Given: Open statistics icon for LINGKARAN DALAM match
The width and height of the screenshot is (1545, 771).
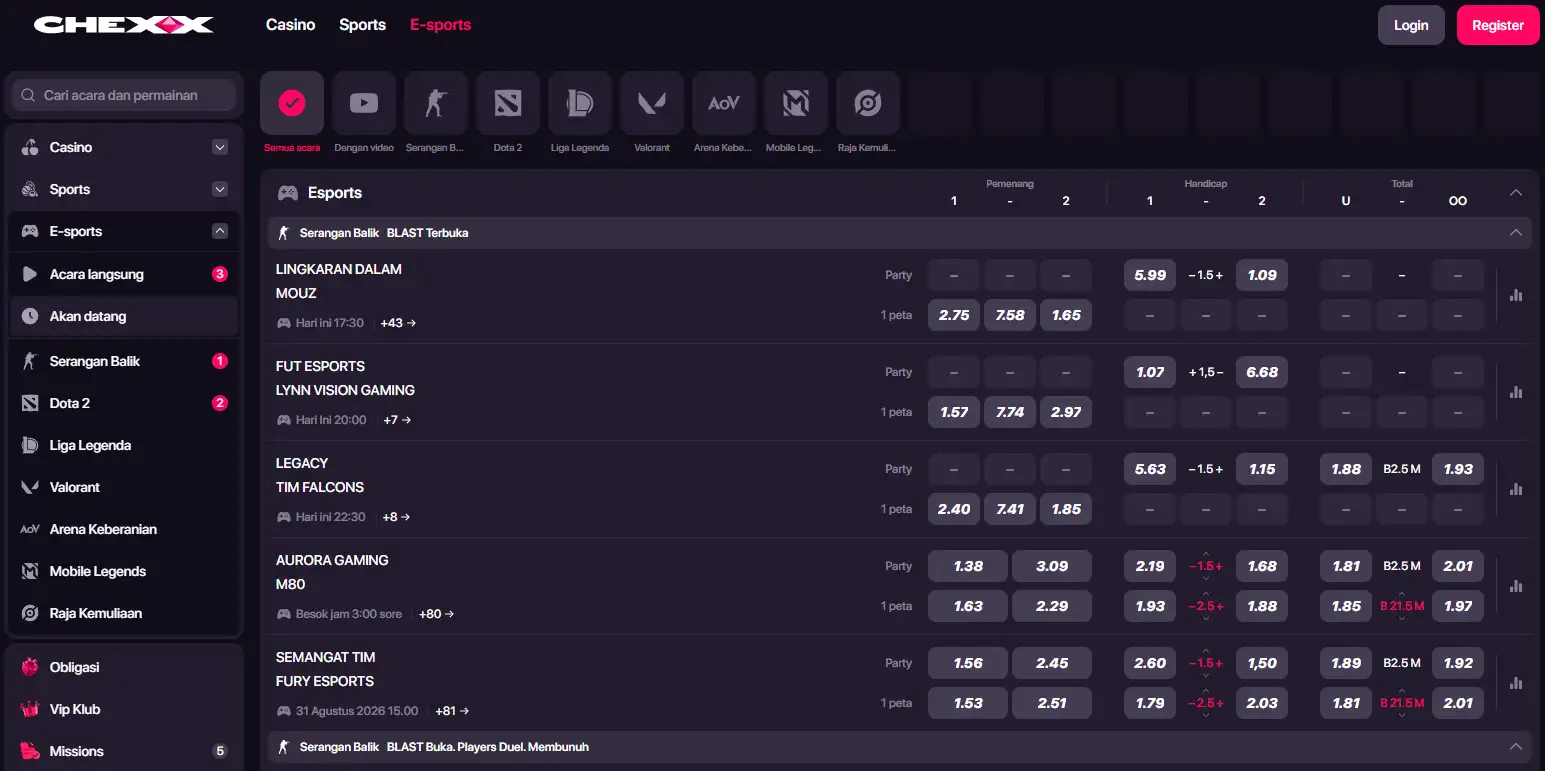Looking at the screenshot, I should click(x=1516, y=295).
